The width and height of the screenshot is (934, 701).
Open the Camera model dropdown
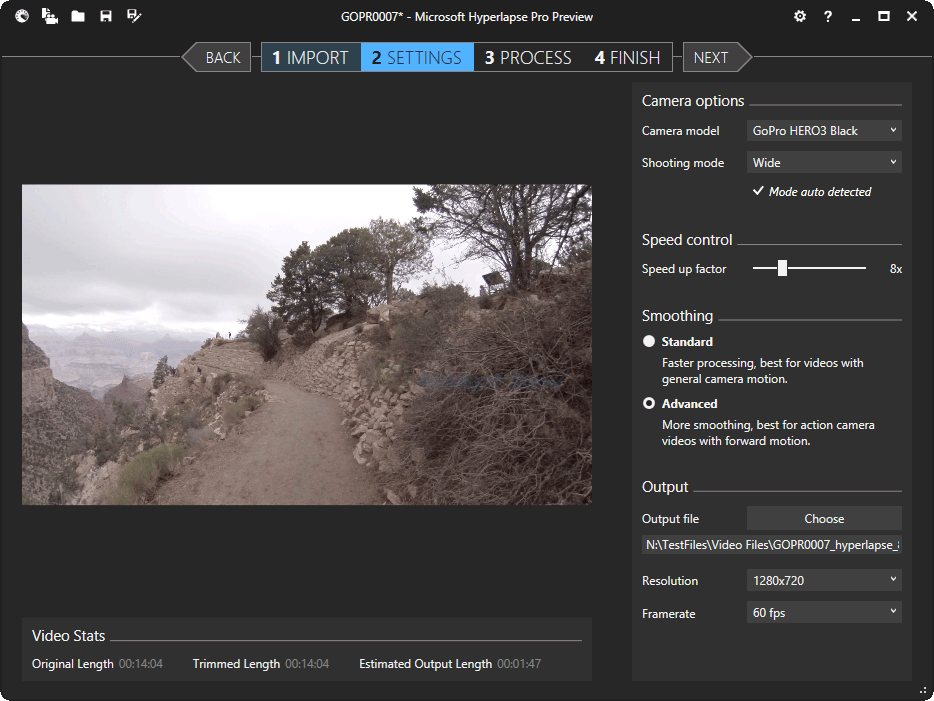pyautogui.click(x=824, y=131)
